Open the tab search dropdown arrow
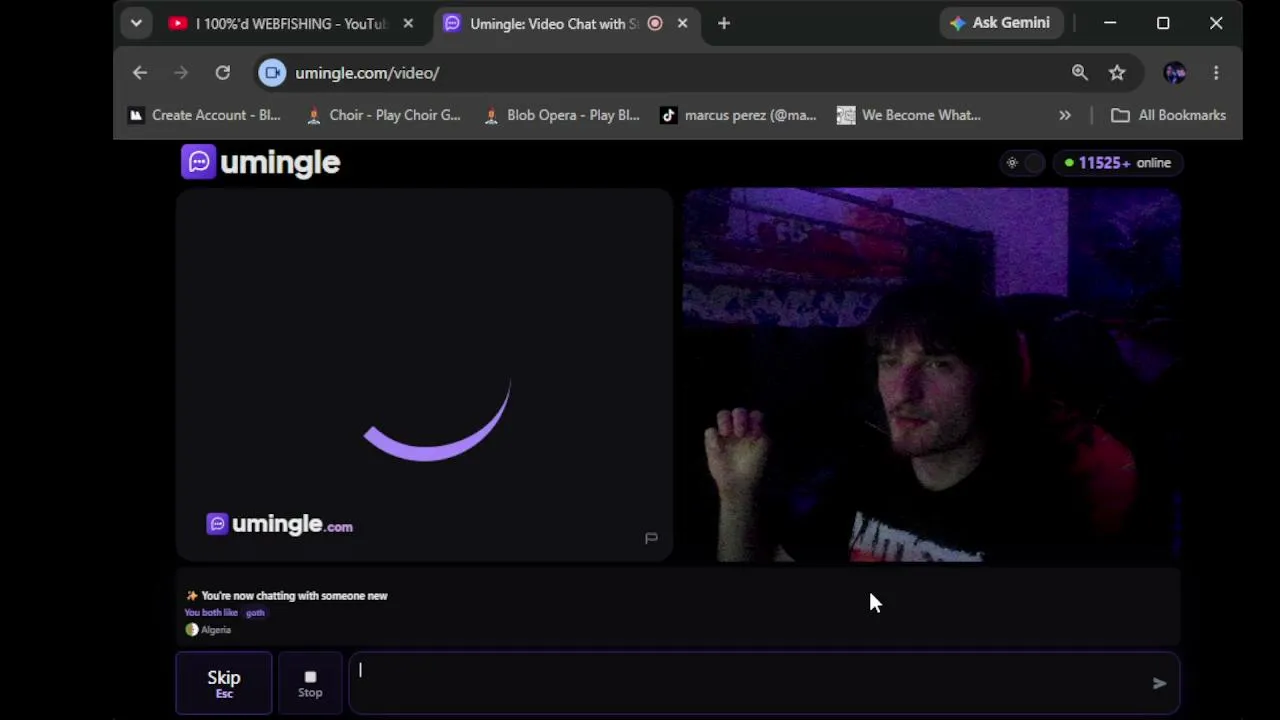The width and height of the screenshot is (1280, 720). point(136,23)
